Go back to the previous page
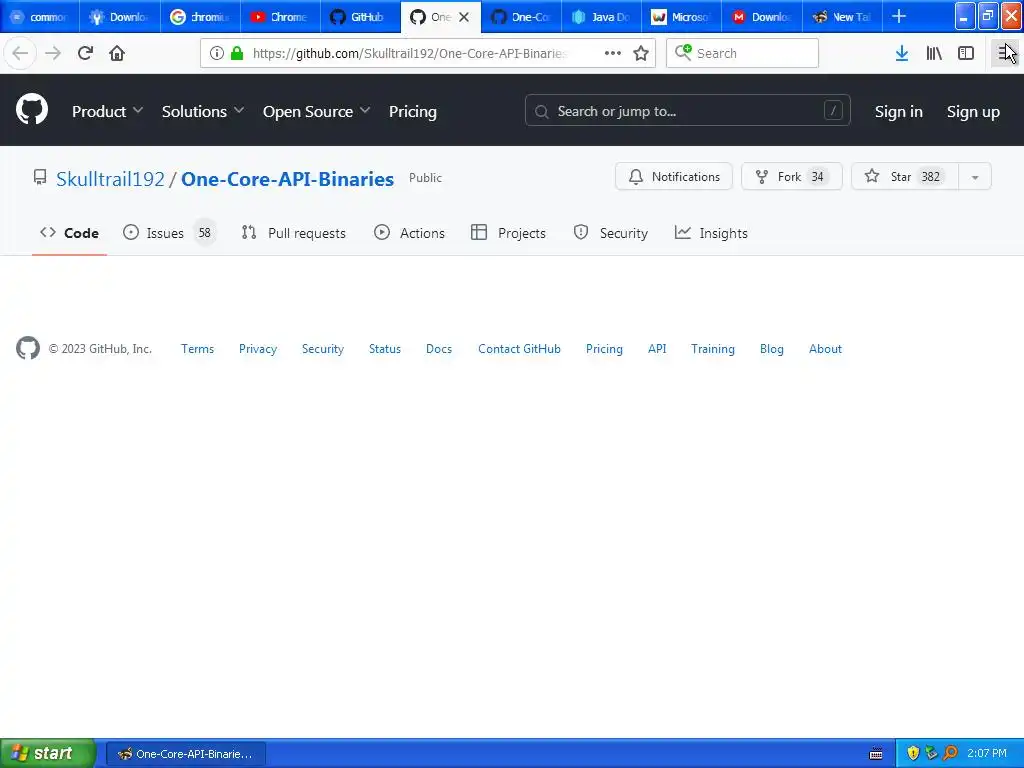The width and height of the screenshot is (1024, 768). point(20,53)
